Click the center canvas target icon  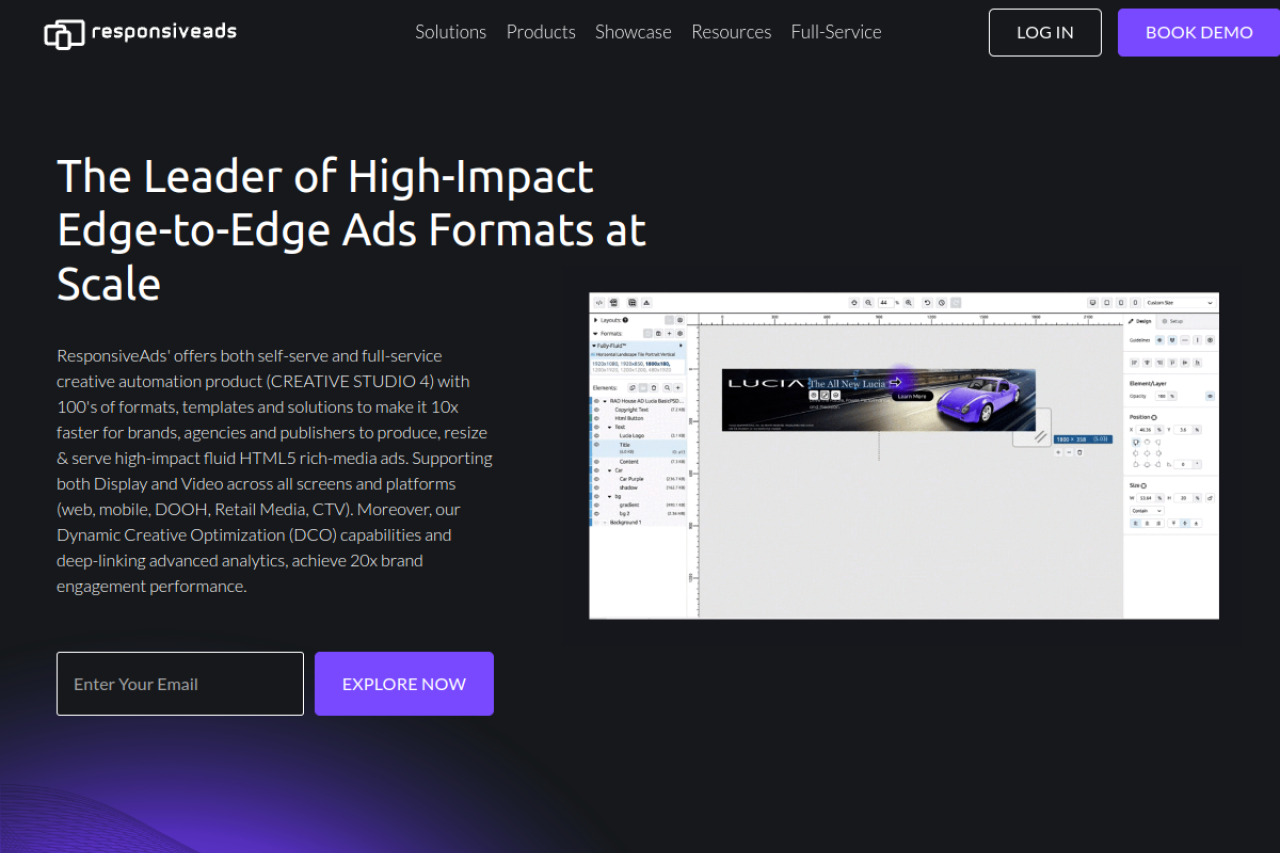854,302
